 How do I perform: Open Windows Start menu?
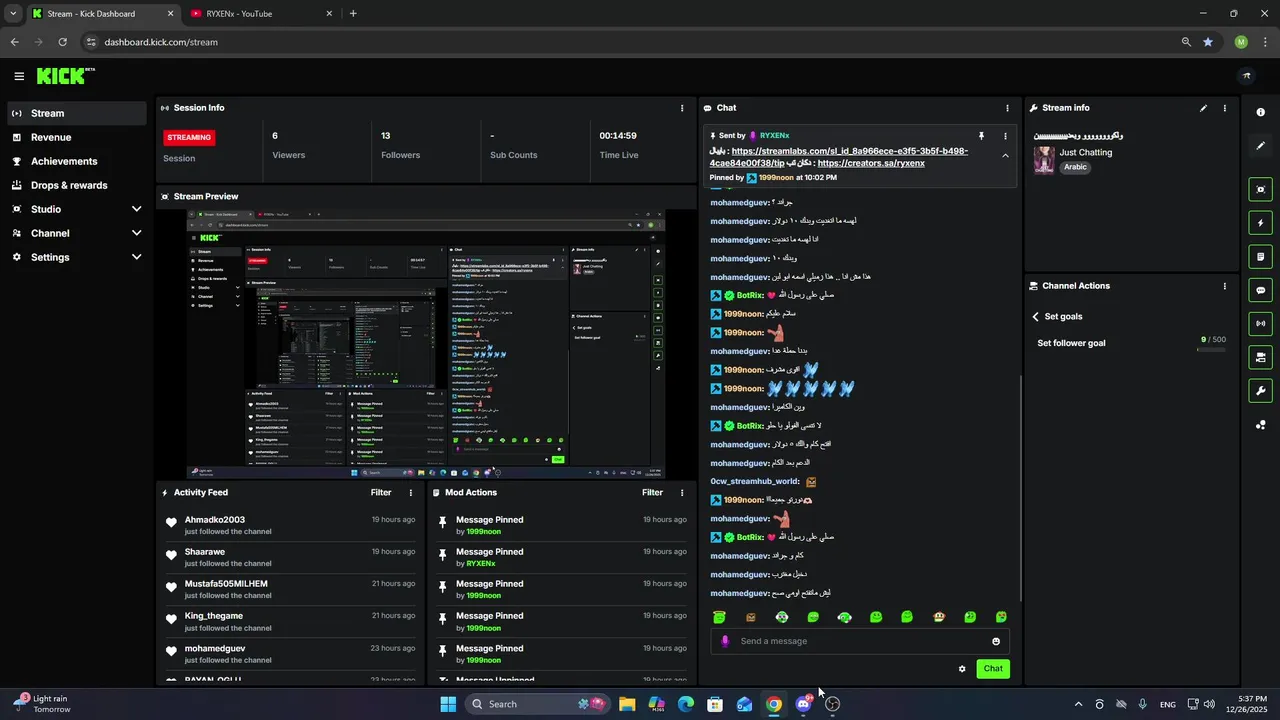448,704
